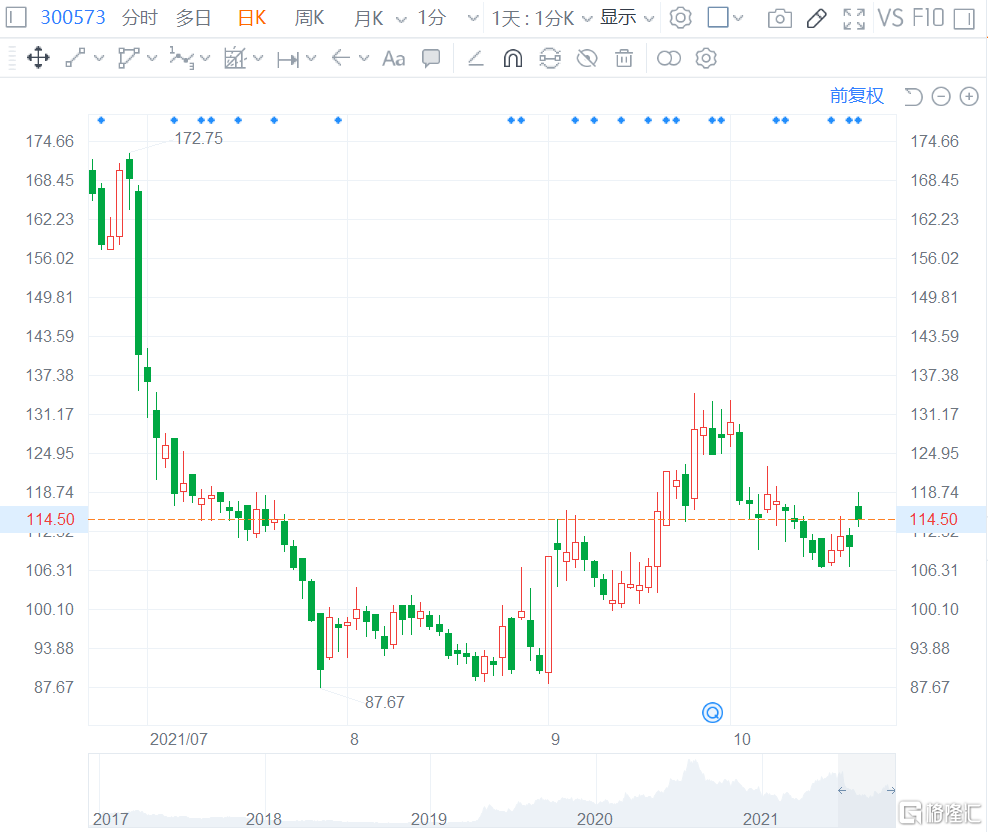Click the stock code 300573
988x832 pixels.
73,17
